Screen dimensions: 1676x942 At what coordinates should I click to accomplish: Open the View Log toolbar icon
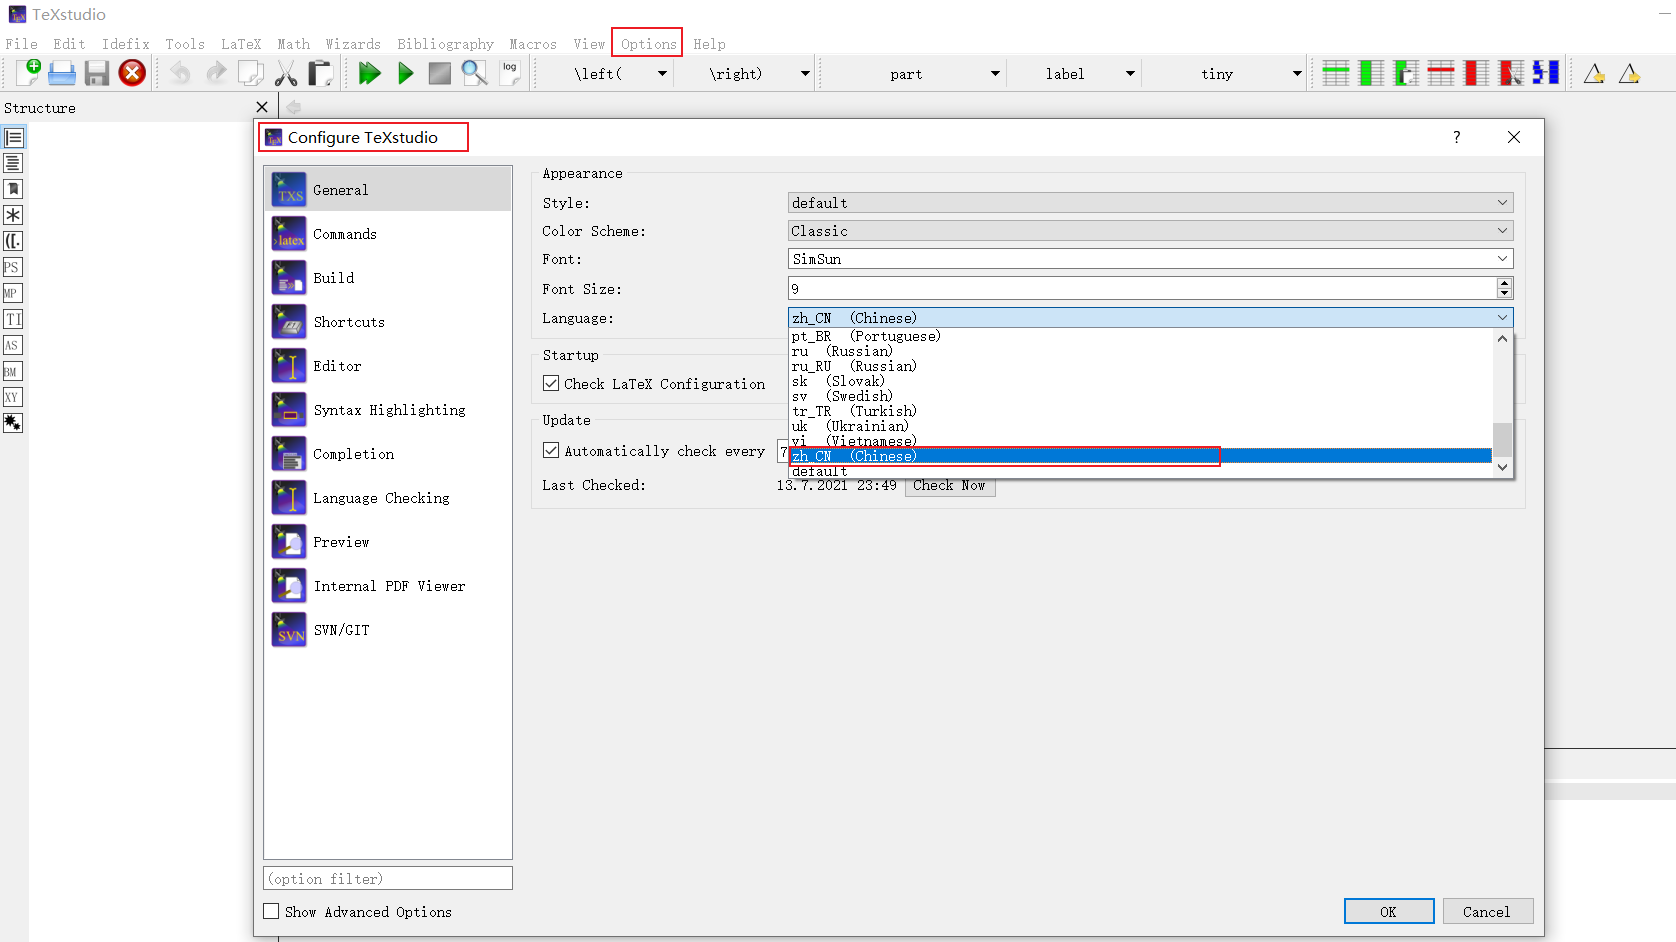tap(510, 72)
